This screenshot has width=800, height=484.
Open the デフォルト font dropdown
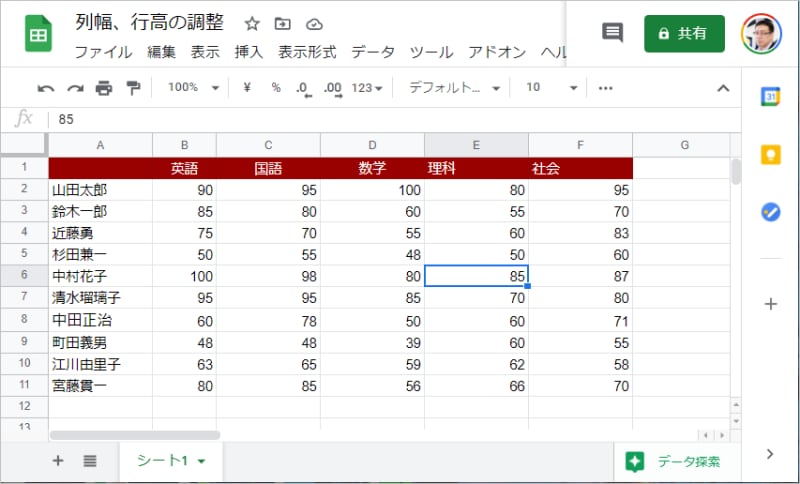point(454,88)
